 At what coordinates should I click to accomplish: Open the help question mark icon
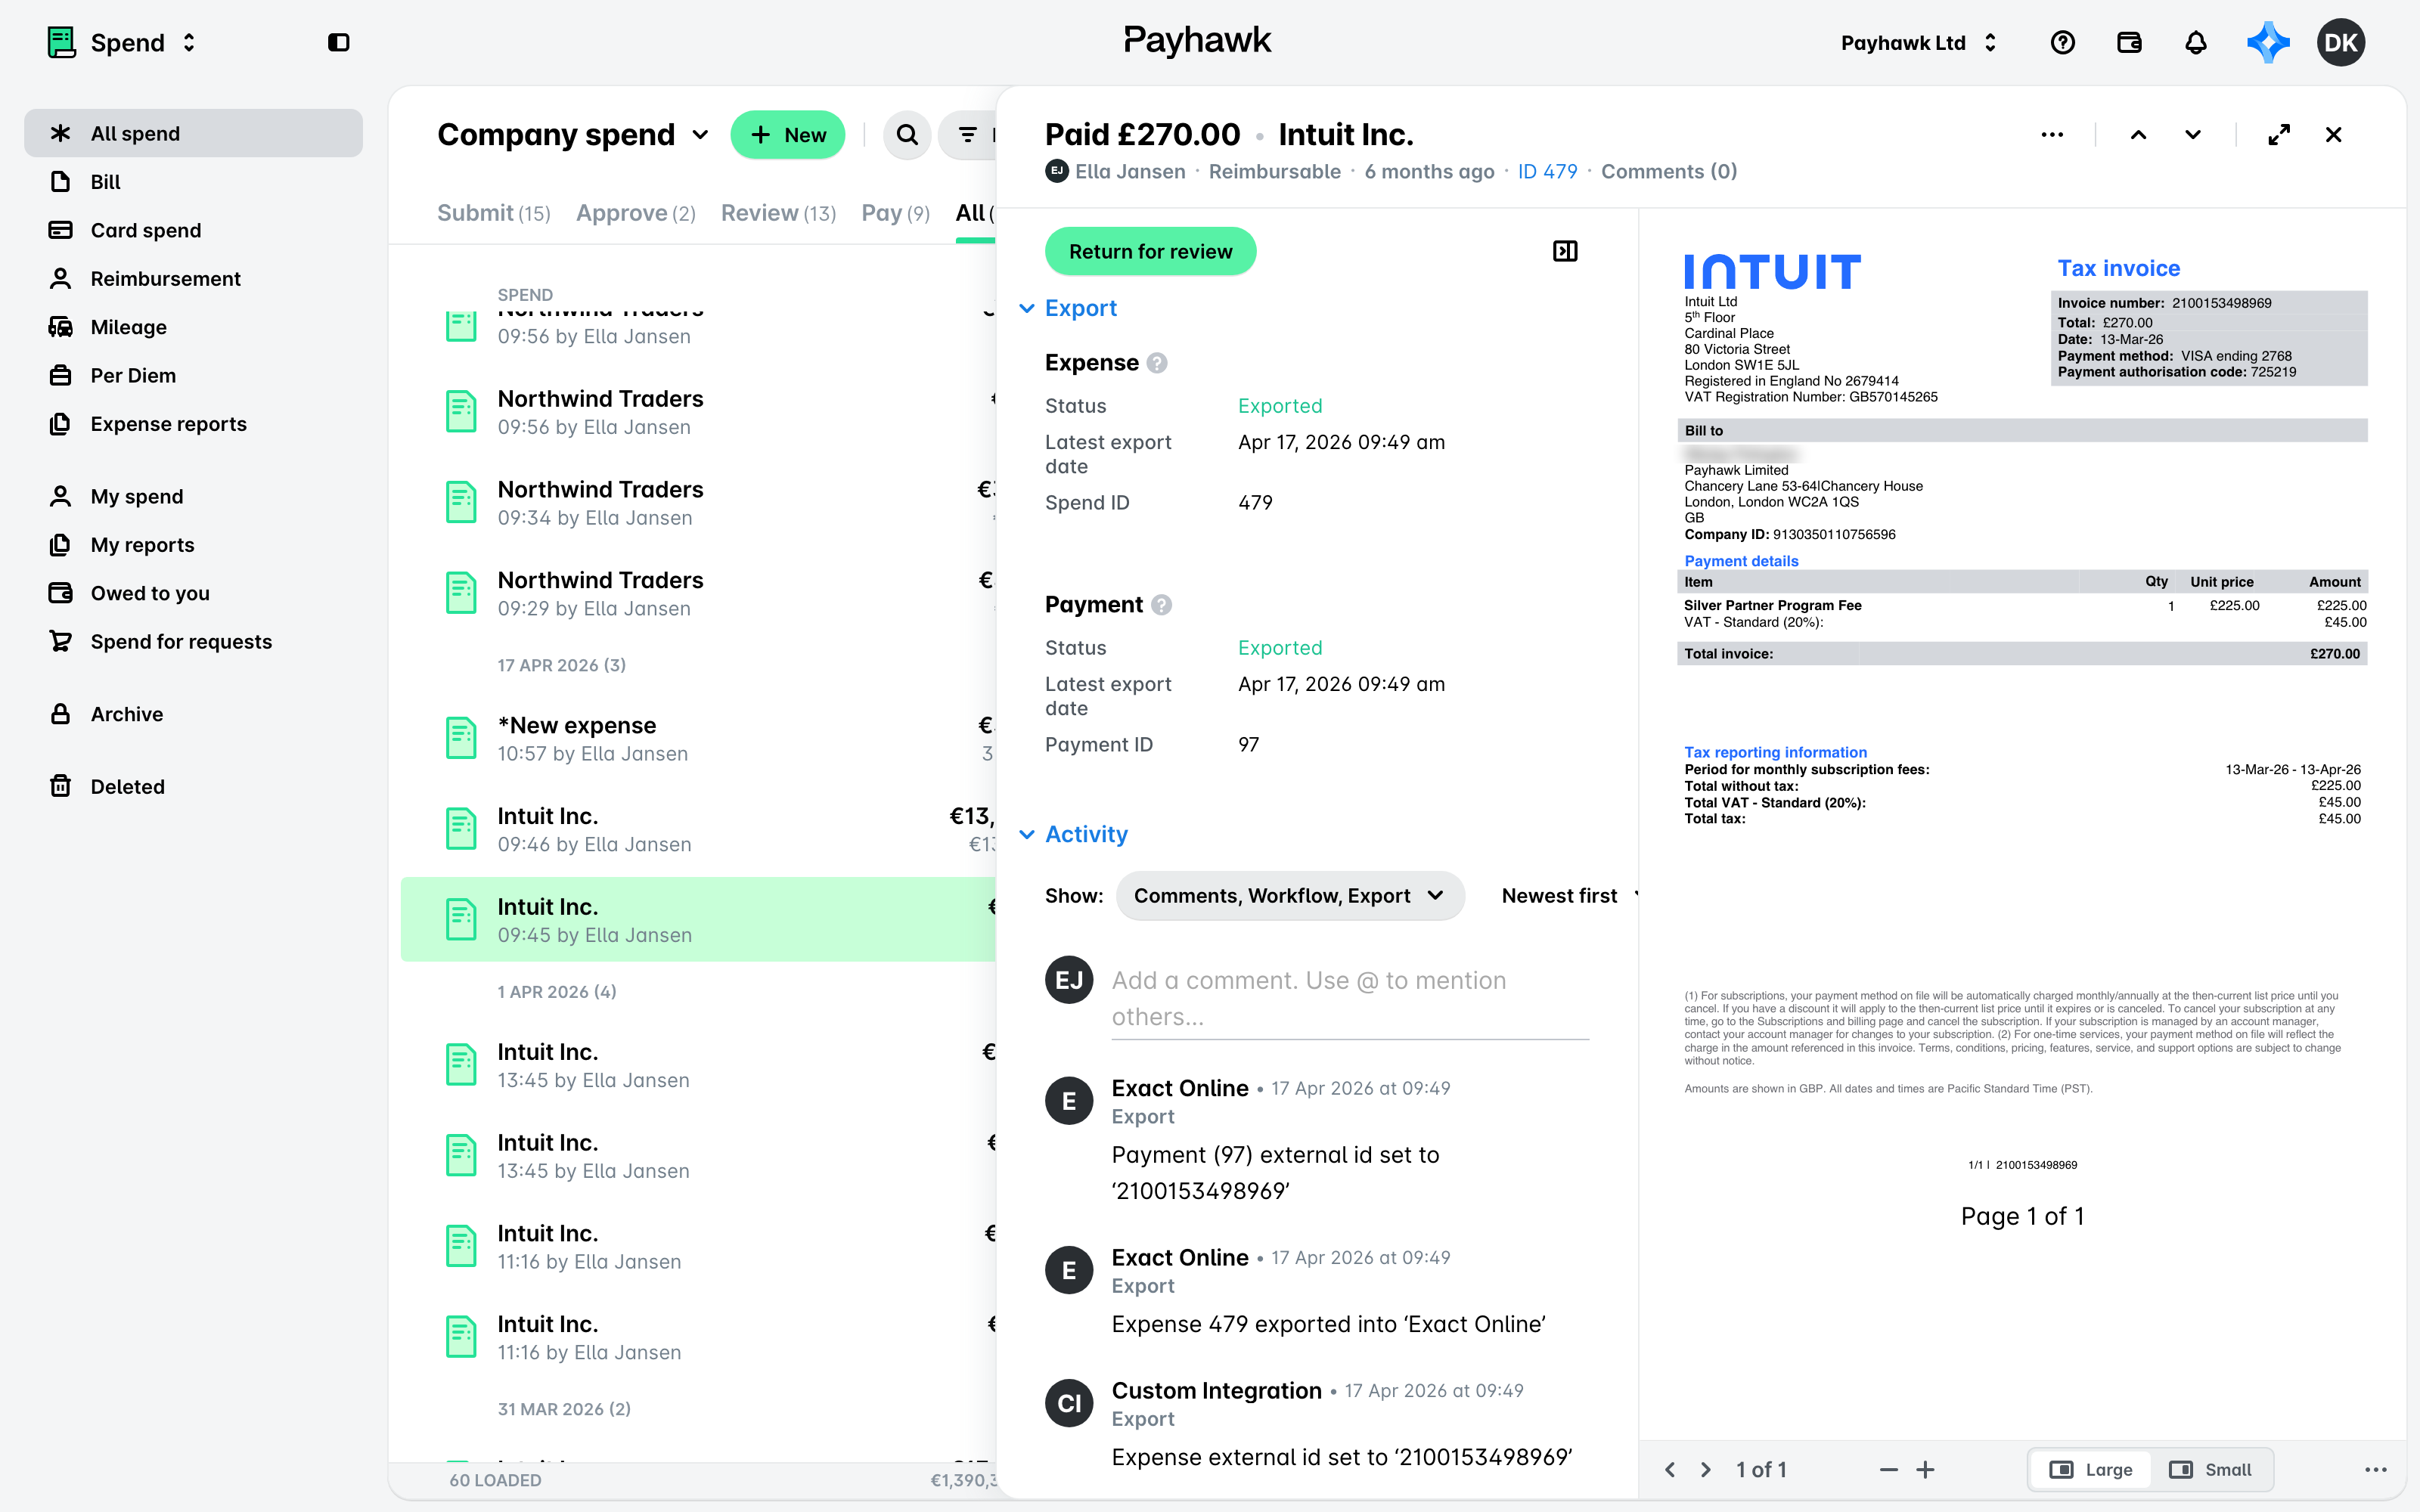2062,42
